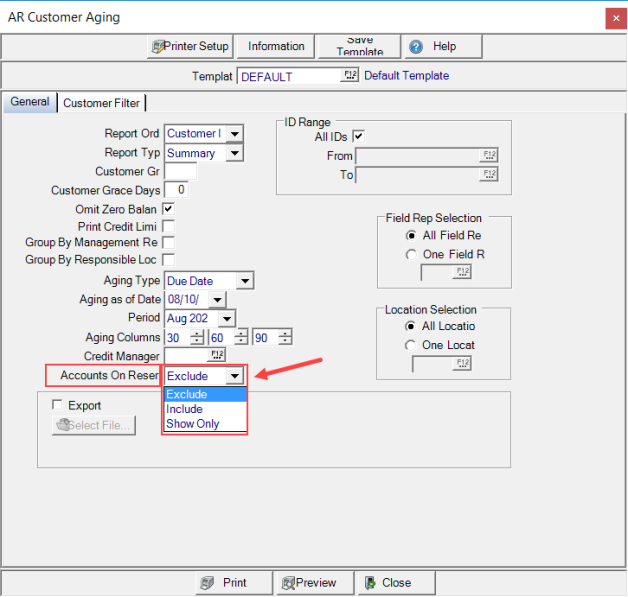Click the F12 lookup in ID Range From
Viewport: 628px width, 597px height.
[x=489, y=155]
